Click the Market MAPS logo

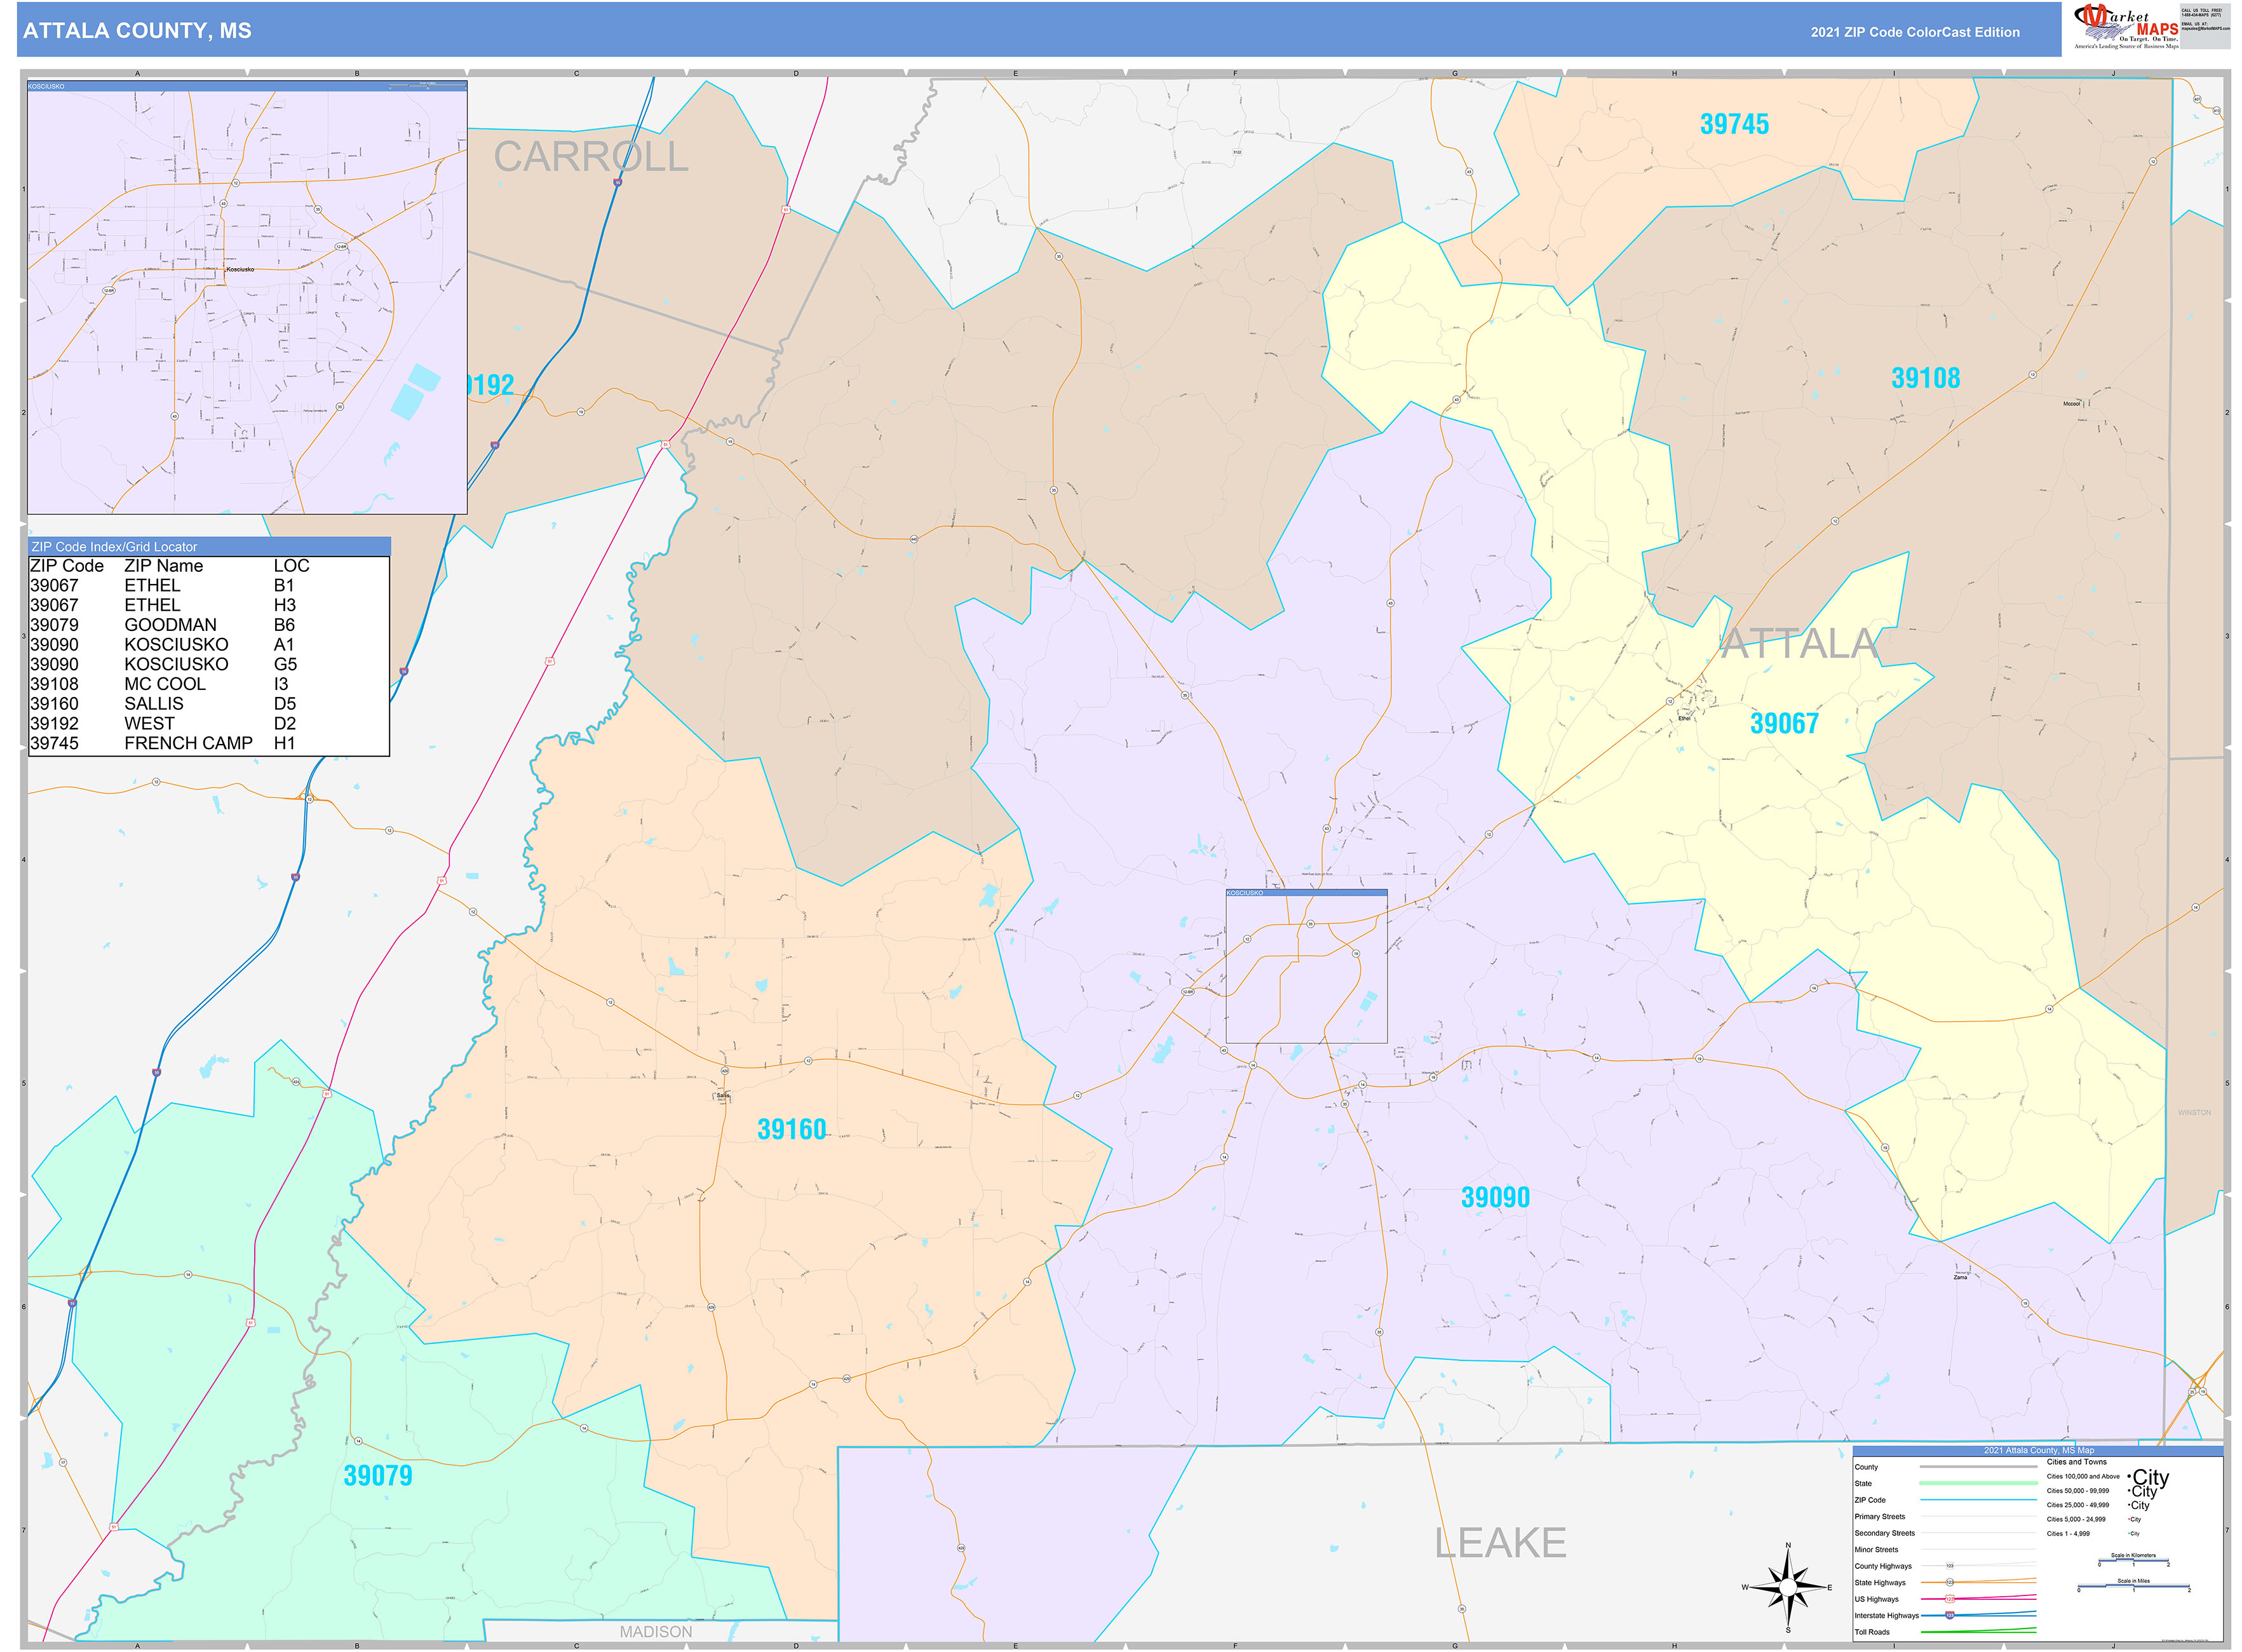[2126, 27]
